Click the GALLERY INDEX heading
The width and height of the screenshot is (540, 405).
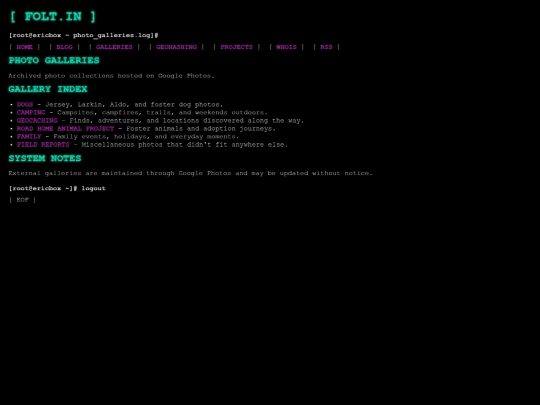click(x=48, y=89)
